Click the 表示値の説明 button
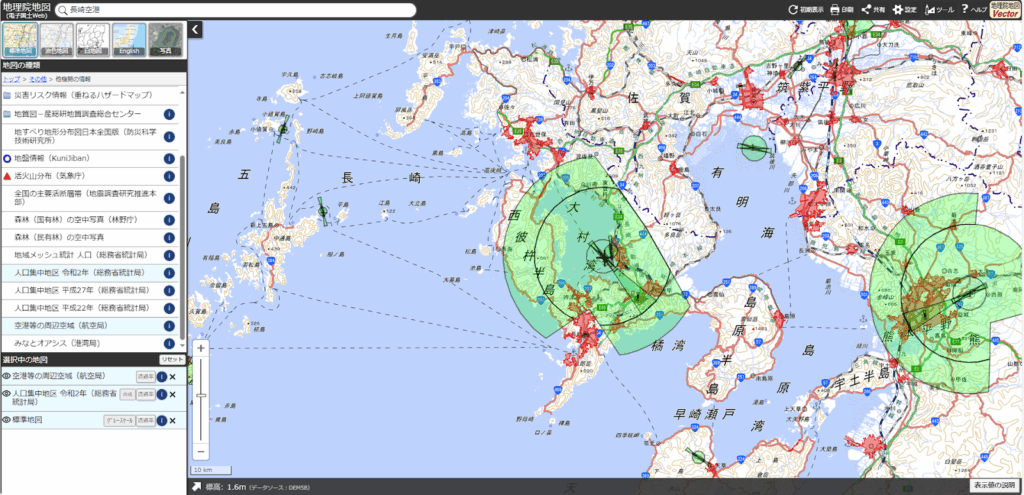This screenshot has height=495, width=1024. (x=994, y=486)
